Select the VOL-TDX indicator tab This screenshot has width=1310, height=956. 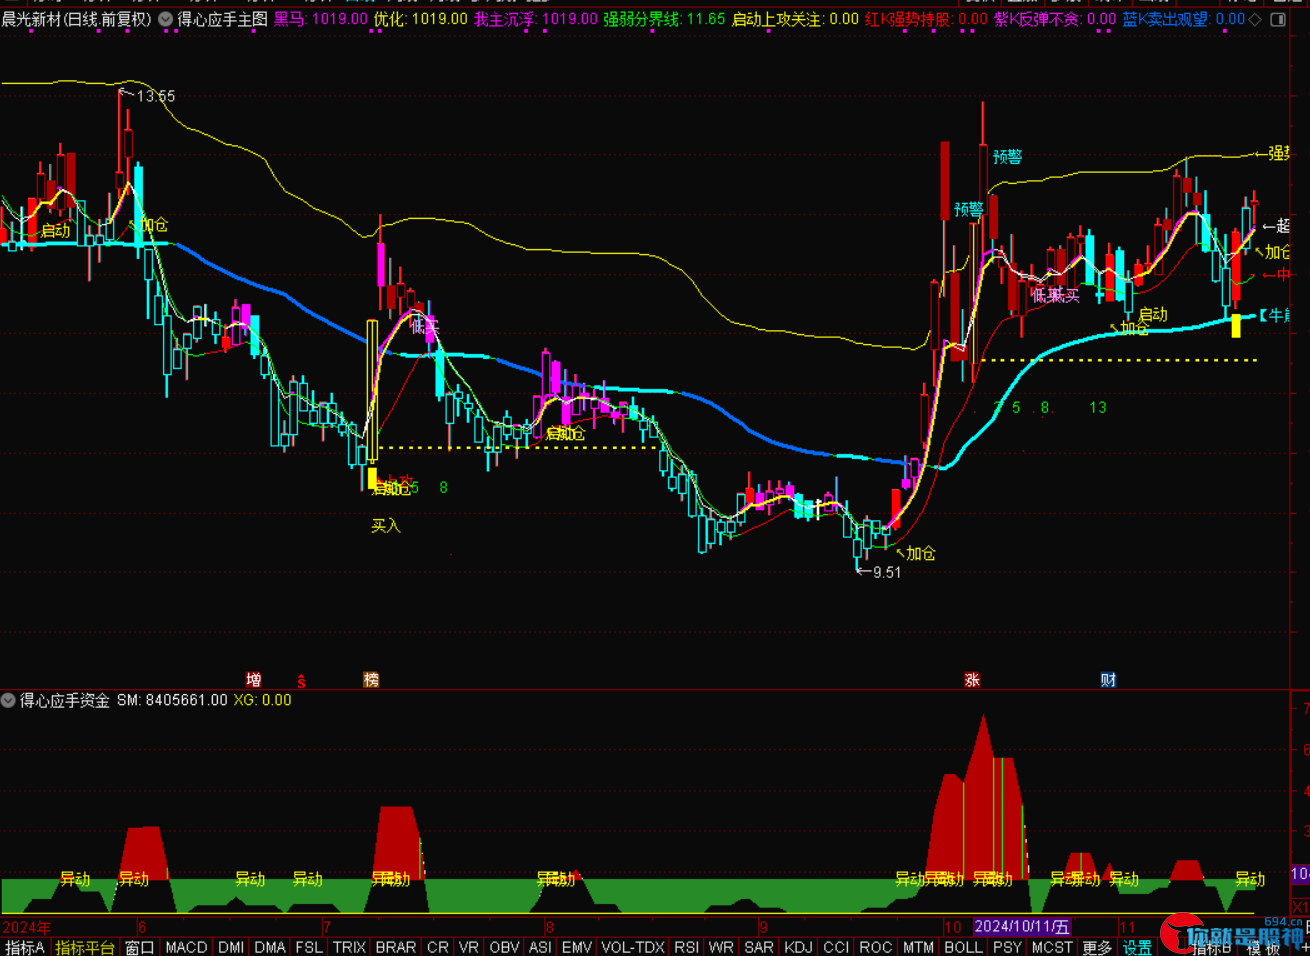tap(633, 947)
